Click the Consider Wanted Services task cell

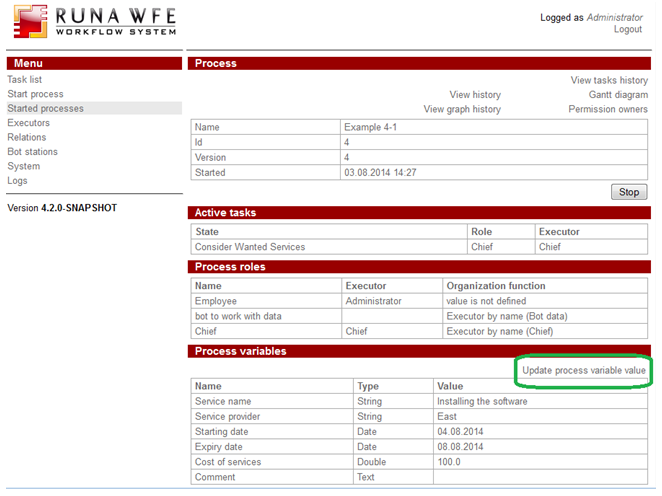250,247
